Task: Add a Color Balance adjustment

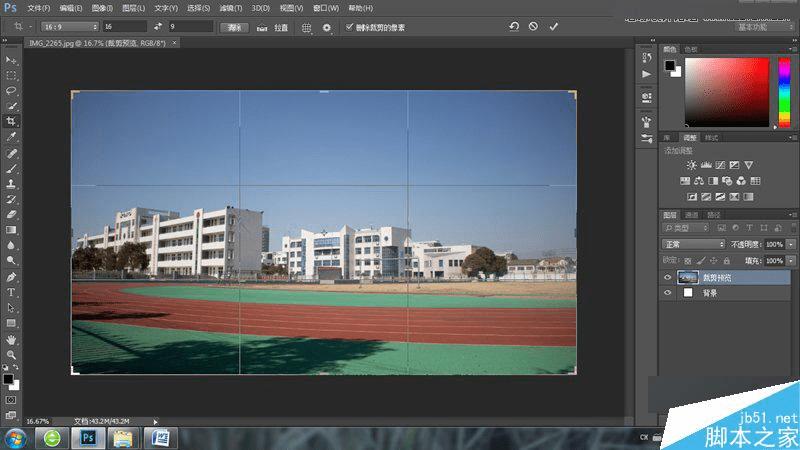Action: pos(699,181)
